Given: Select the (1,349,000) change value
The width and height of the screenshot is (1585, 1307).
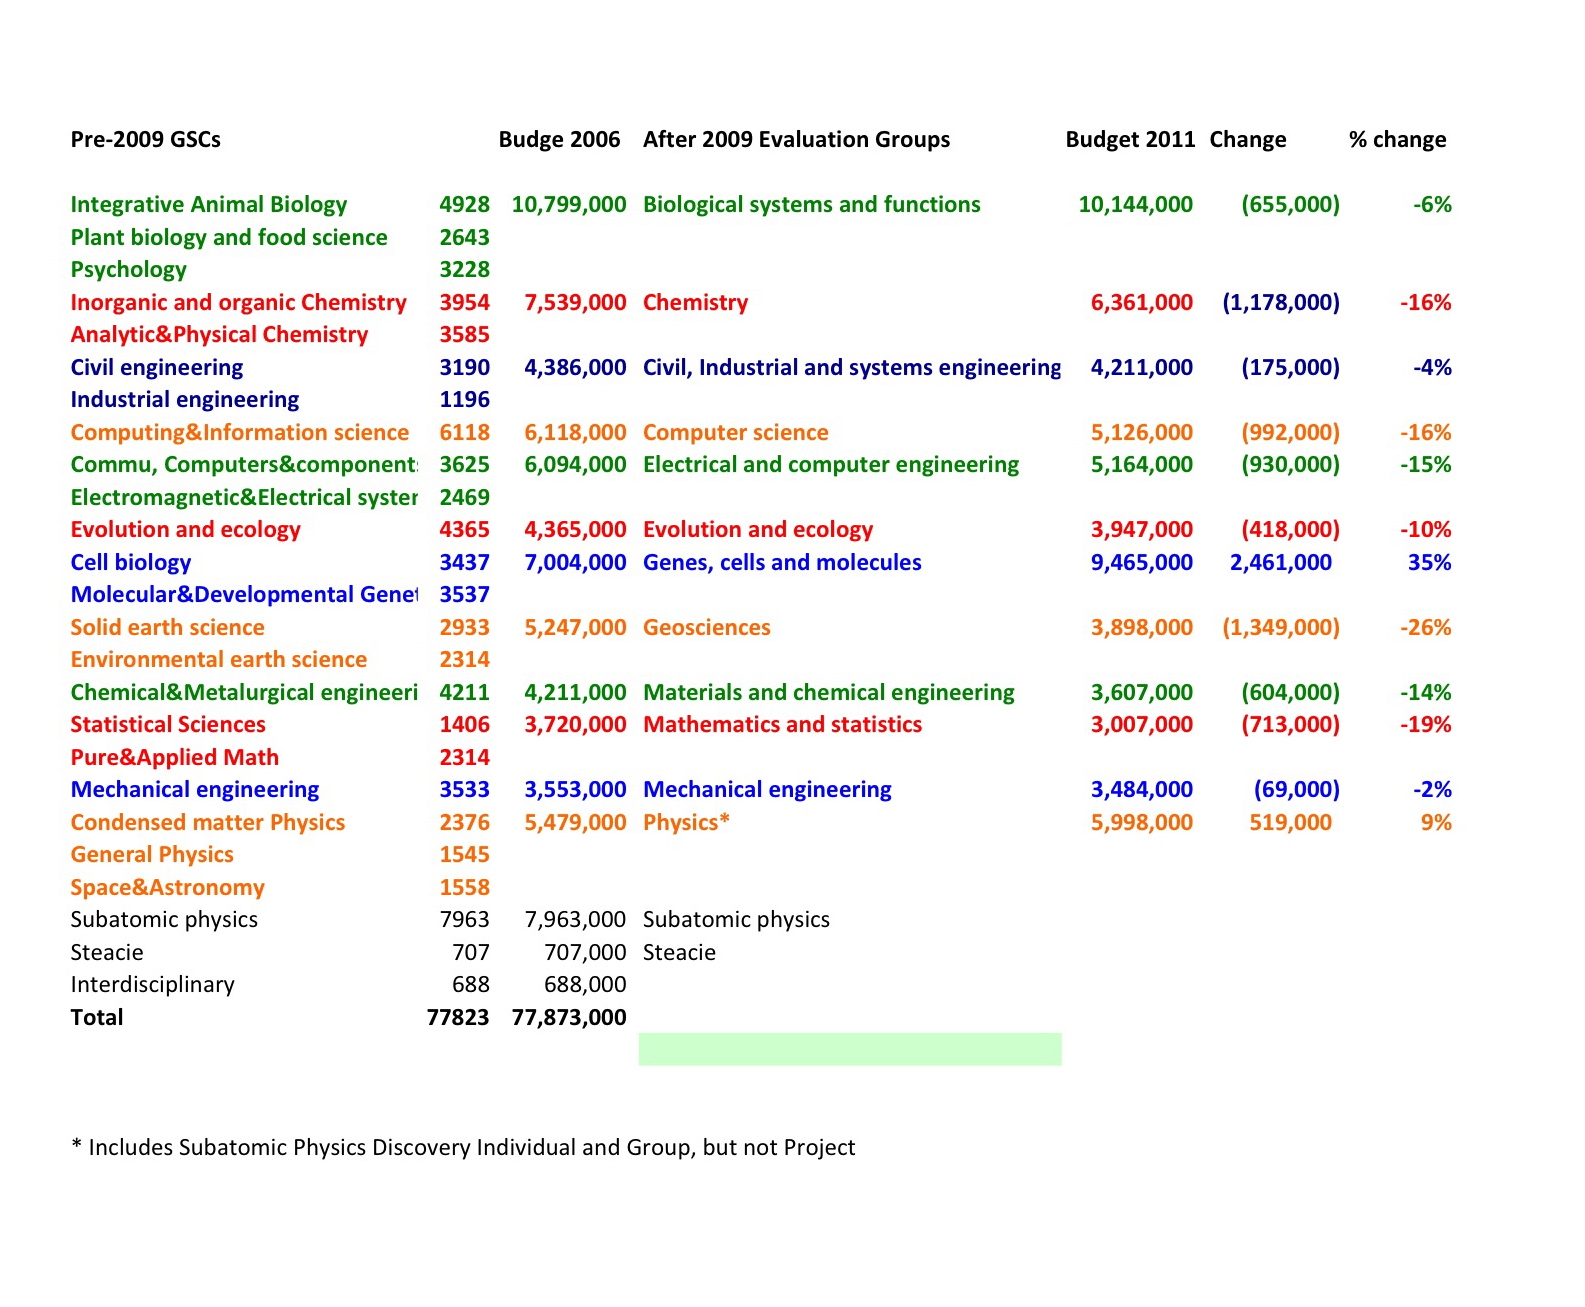Looking at the screenshot, I should click(x=1280, y=628).
